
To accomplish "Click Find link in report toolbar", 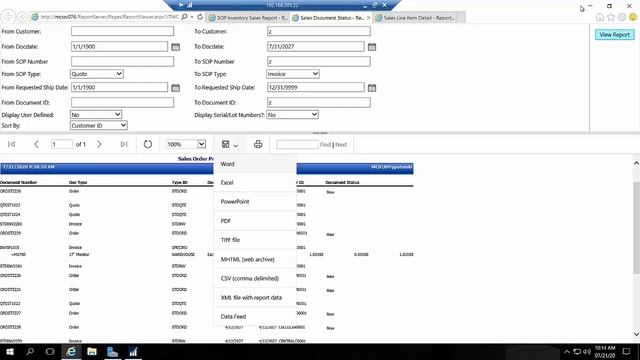I will click(x=325, y=144).
